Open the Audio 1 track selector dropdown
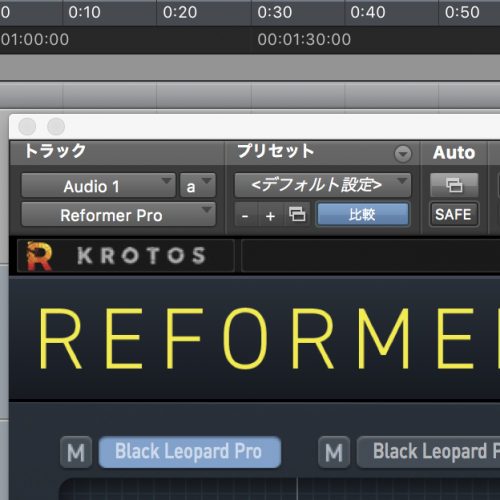The height and width of the screenshot is (500, 500). [x=98, y=185]
